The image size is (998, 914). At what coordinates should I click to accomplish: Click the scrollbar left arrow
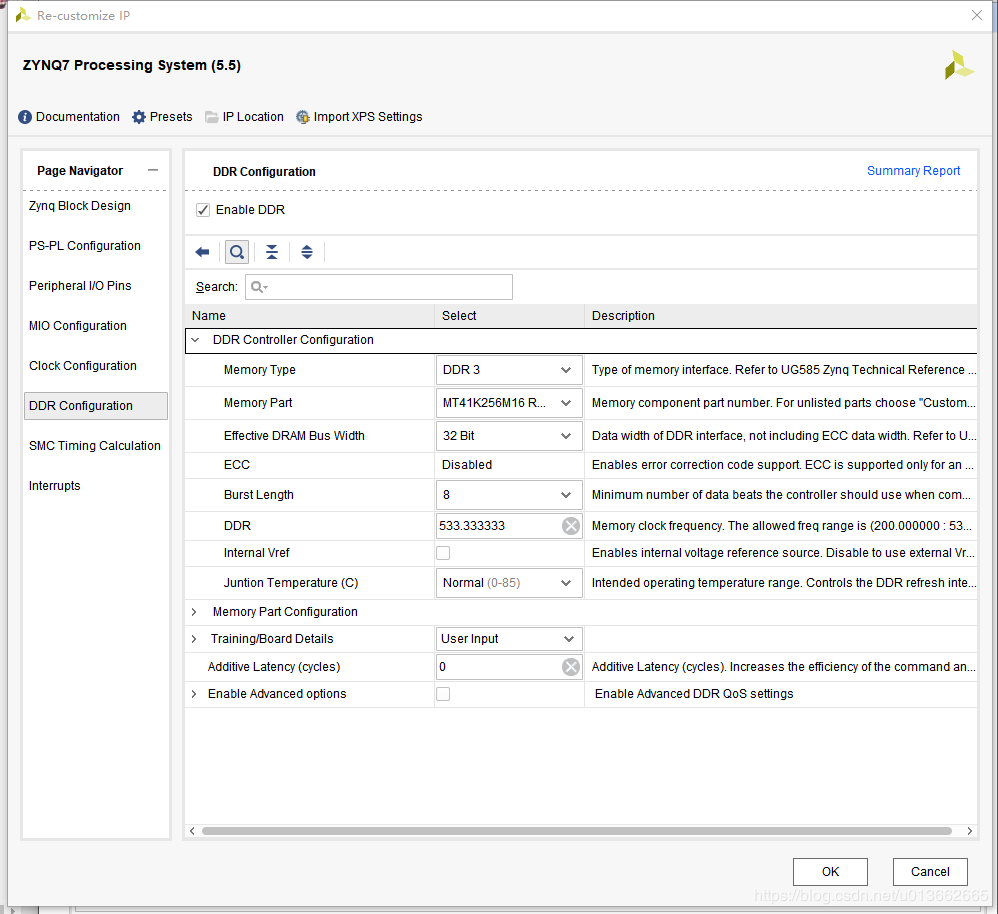[193, 831]
